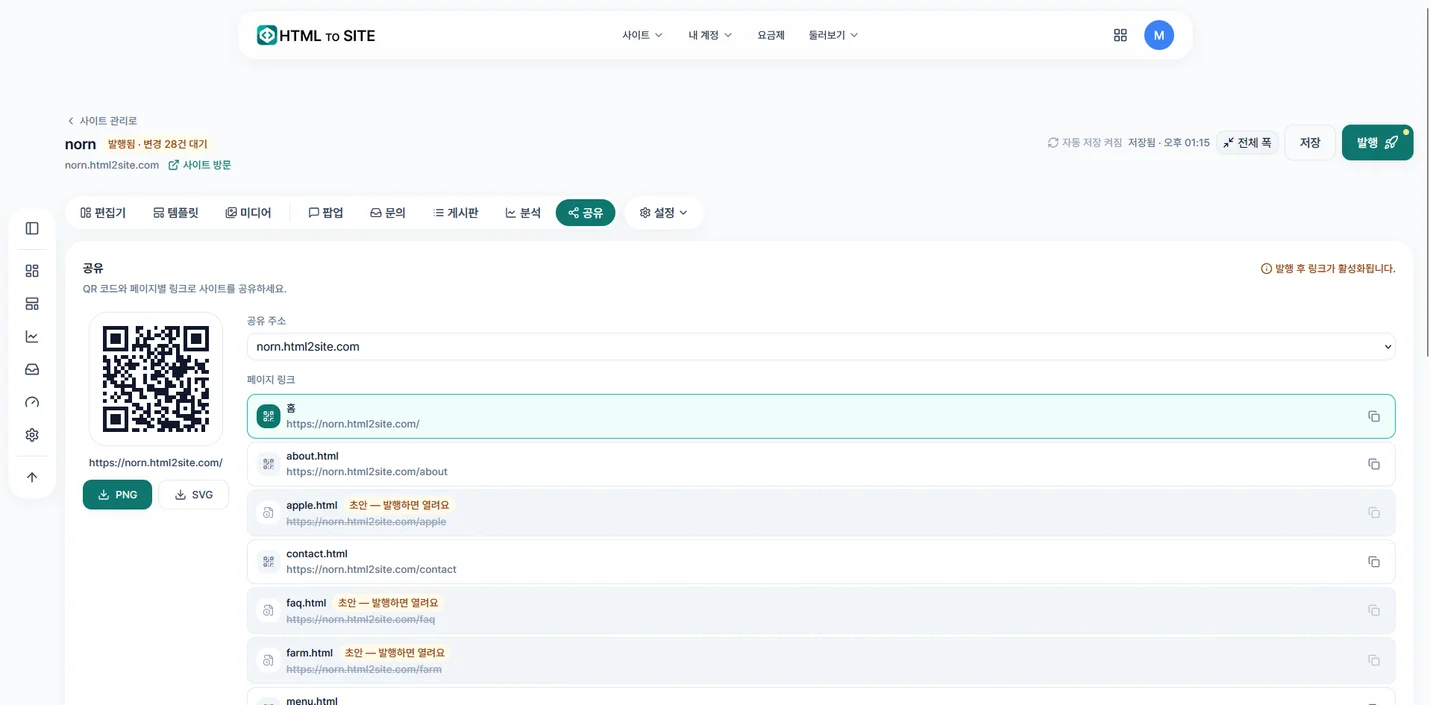Open the 공유 주소 domain dropdown
The height and width of the screenshot is (705, 1430).
tap(821, 347)
